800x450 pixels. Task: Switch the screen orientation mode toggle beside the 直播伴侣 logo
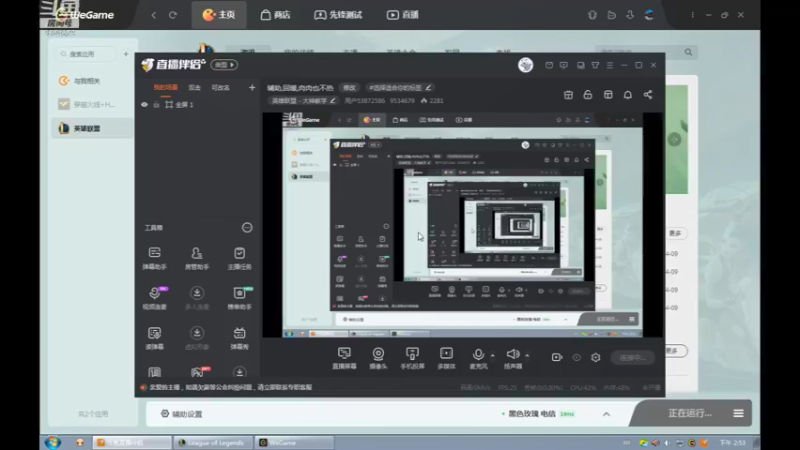(x=224, y=65)
